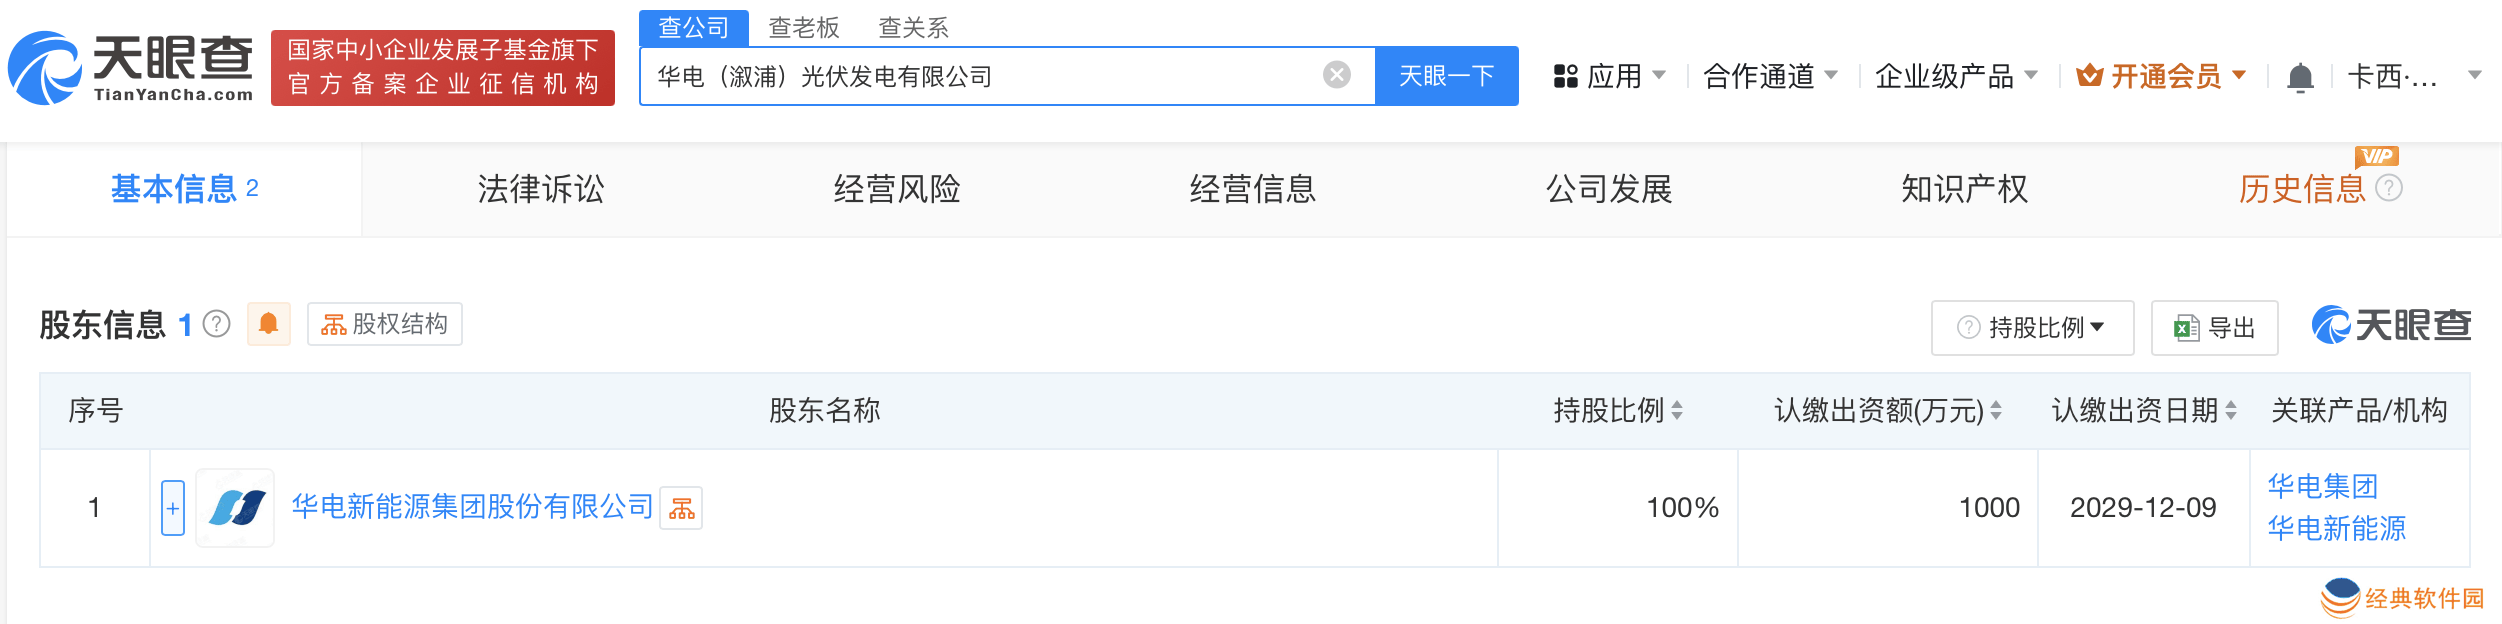
Task: Open the 应用 dropdown menu
Action: pyautogui.click(x=1609, y=76)
